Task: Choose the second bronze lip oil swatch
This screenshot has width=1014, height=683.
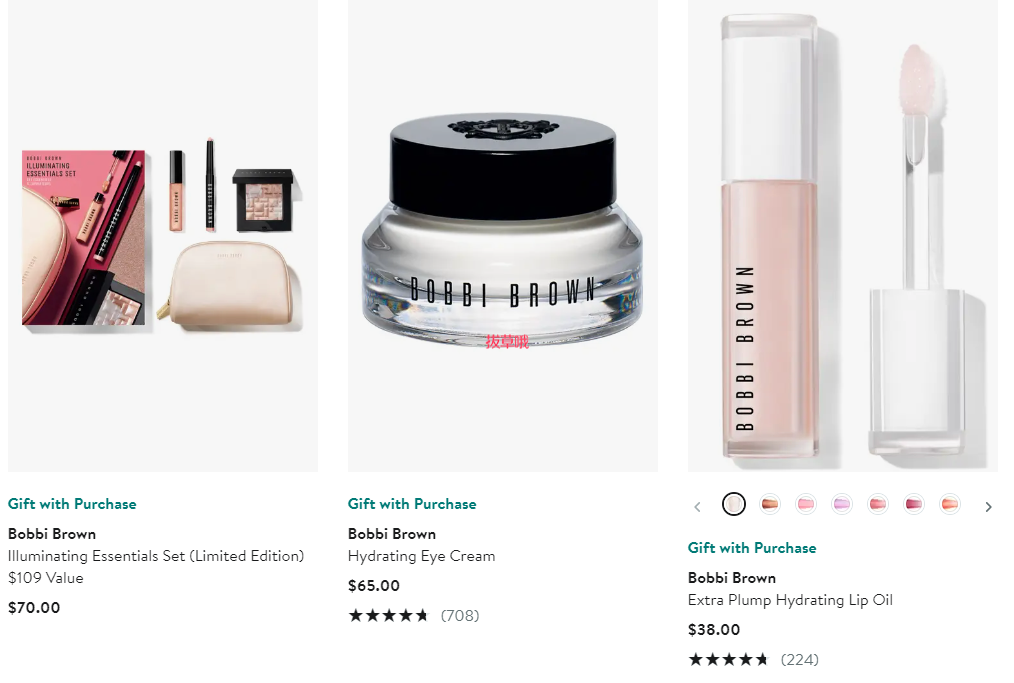Action: coord(770,504)
